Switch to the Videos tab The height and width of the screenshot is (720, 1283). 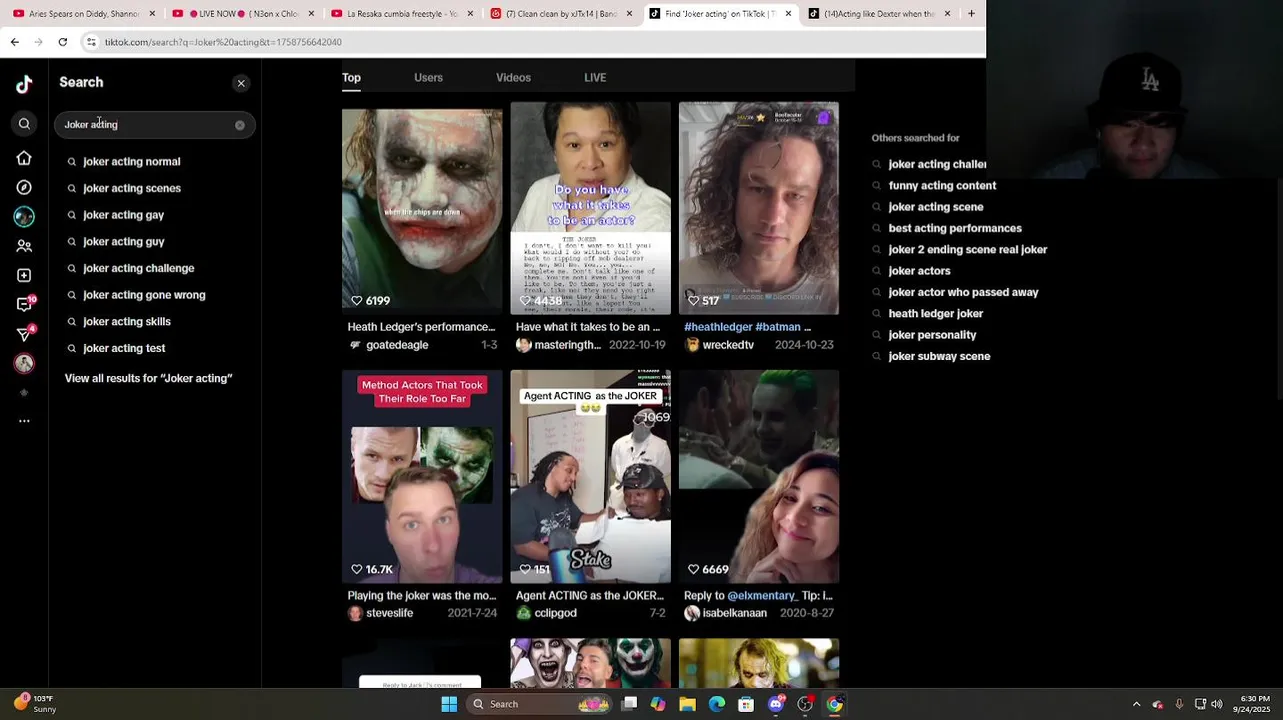pos(513,77)
